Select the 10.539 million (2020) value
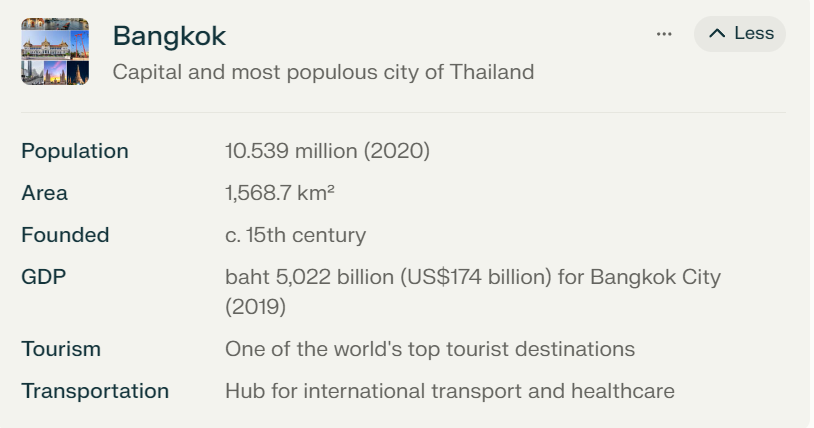This screenshot has width=814, height=428. click(x=327, y=151)
